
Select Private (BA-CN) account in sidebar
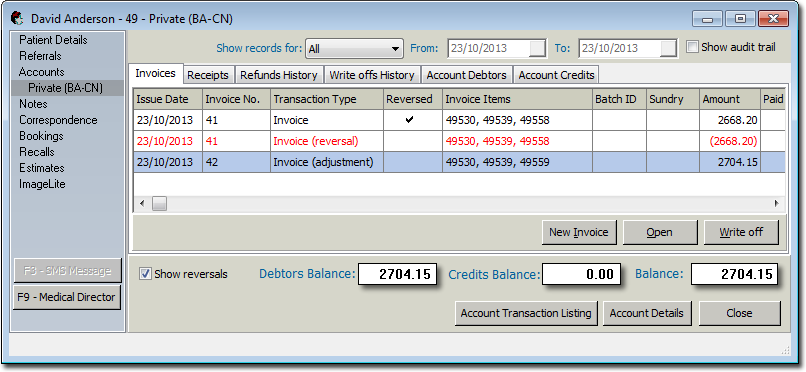pos(66,88)
